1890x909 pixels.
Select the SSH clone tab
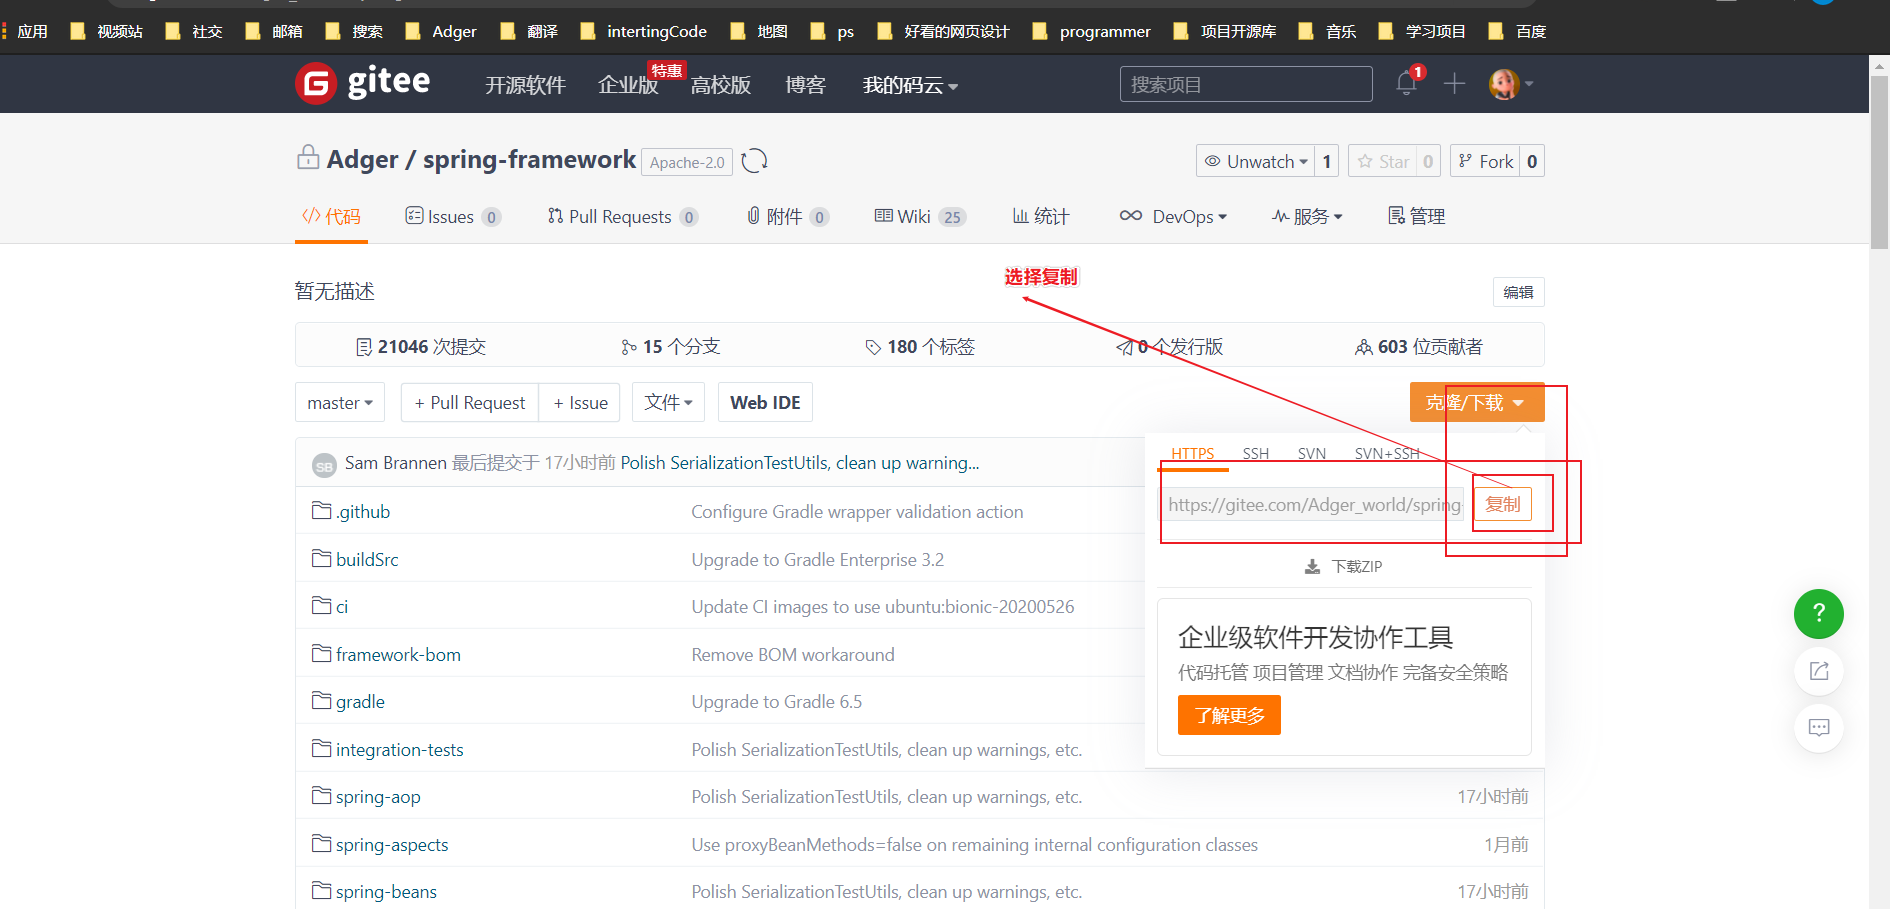coord(1256,453)
